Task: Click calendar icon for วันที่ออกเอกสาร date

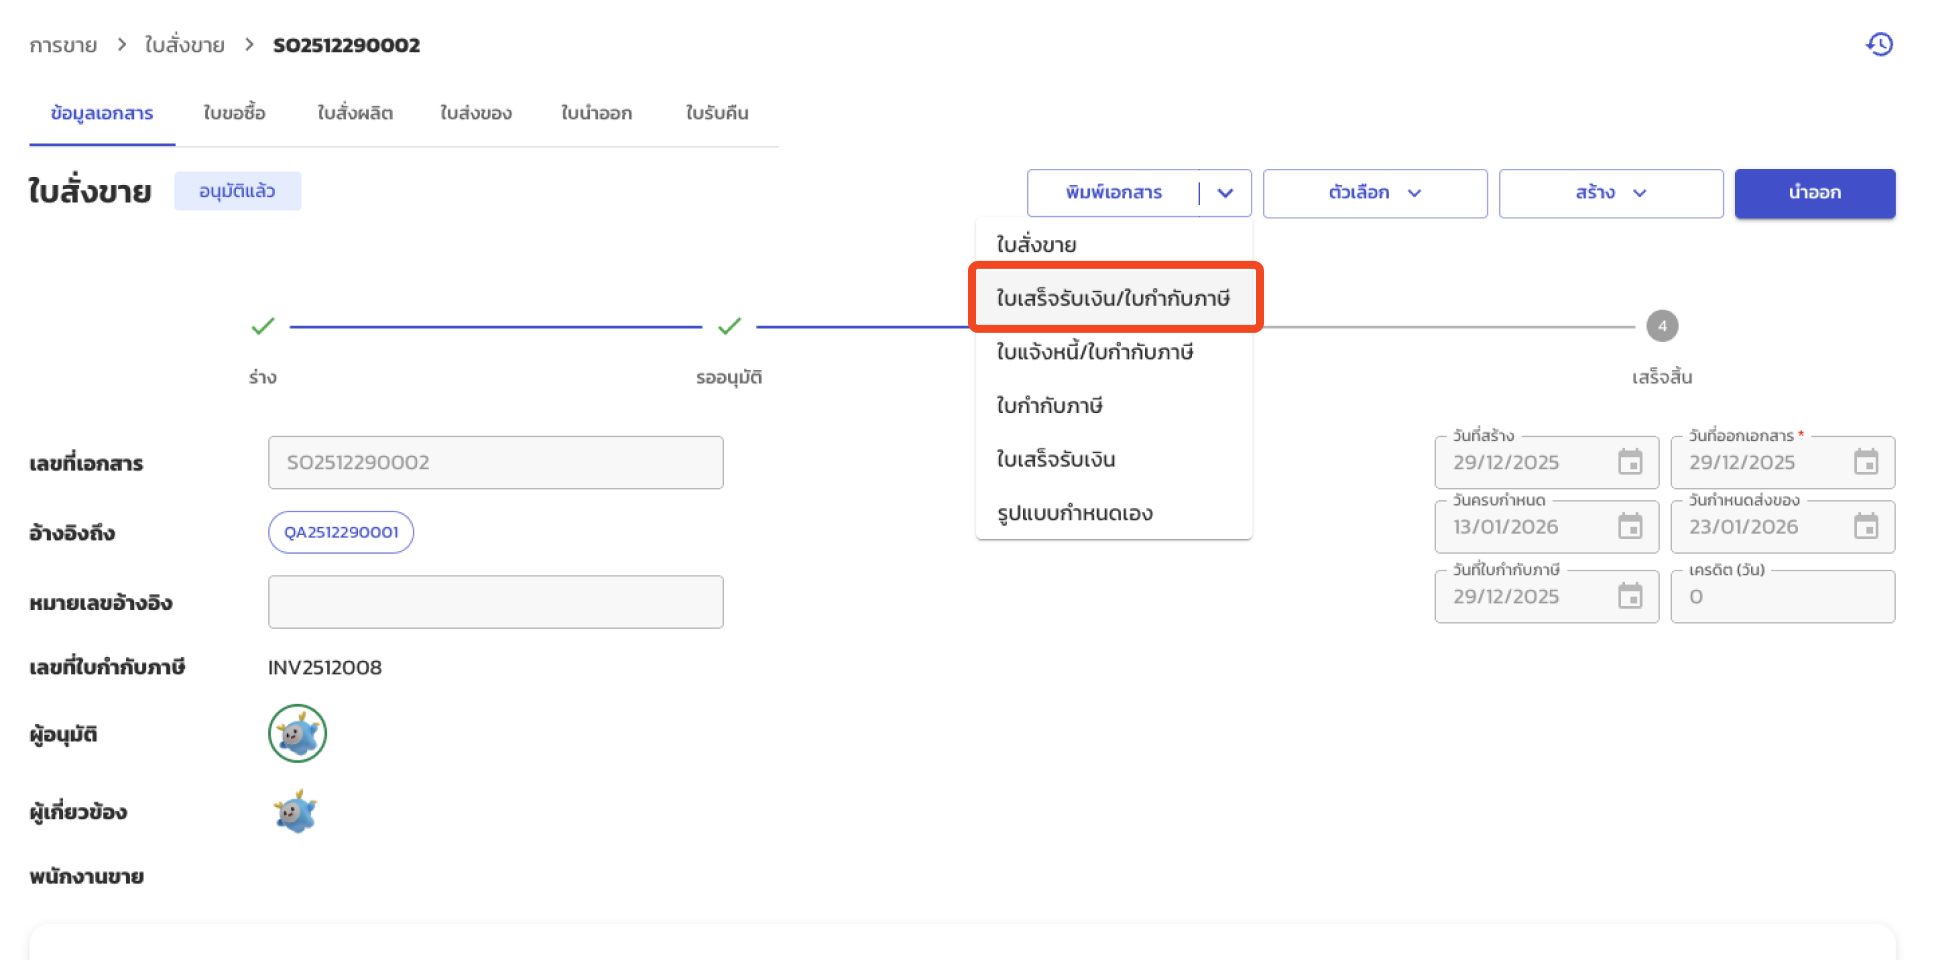Action: (1865, 462)
